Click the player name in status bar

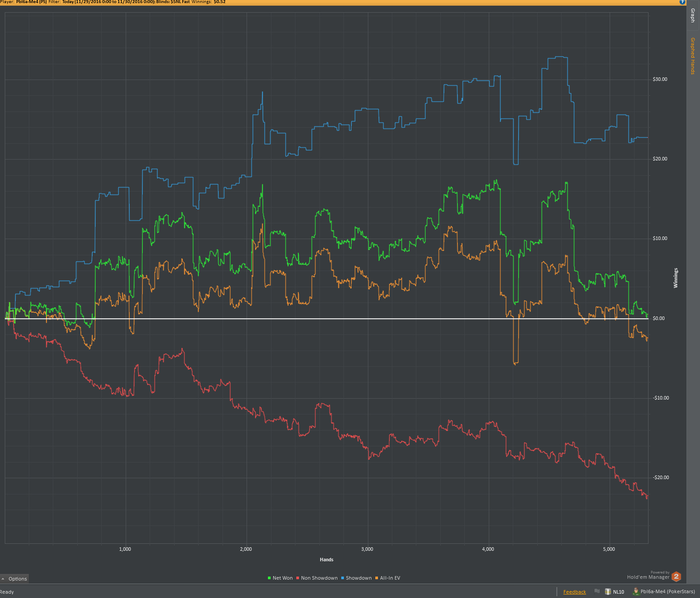[667, 592]
